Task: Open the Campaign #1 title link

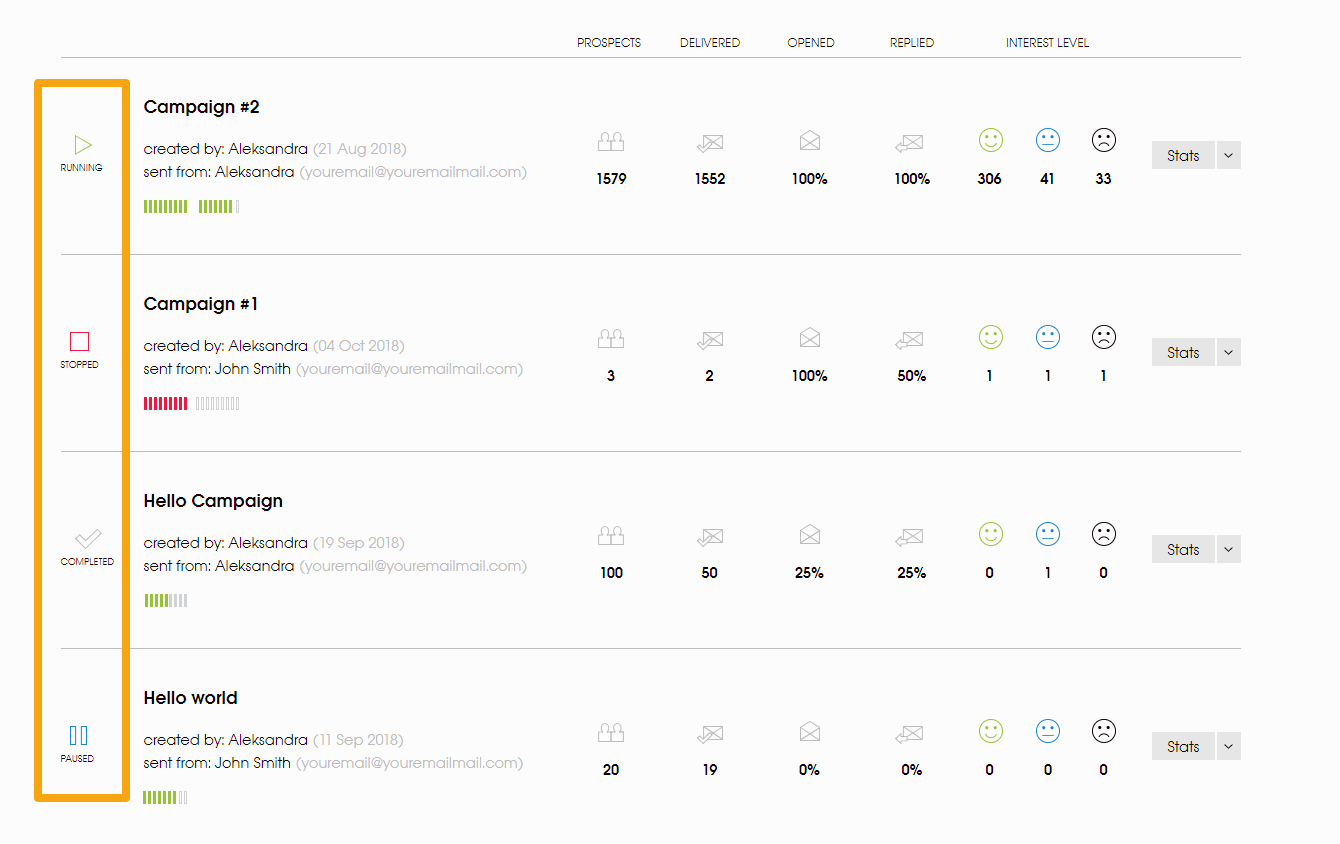Action: point(201,304)
